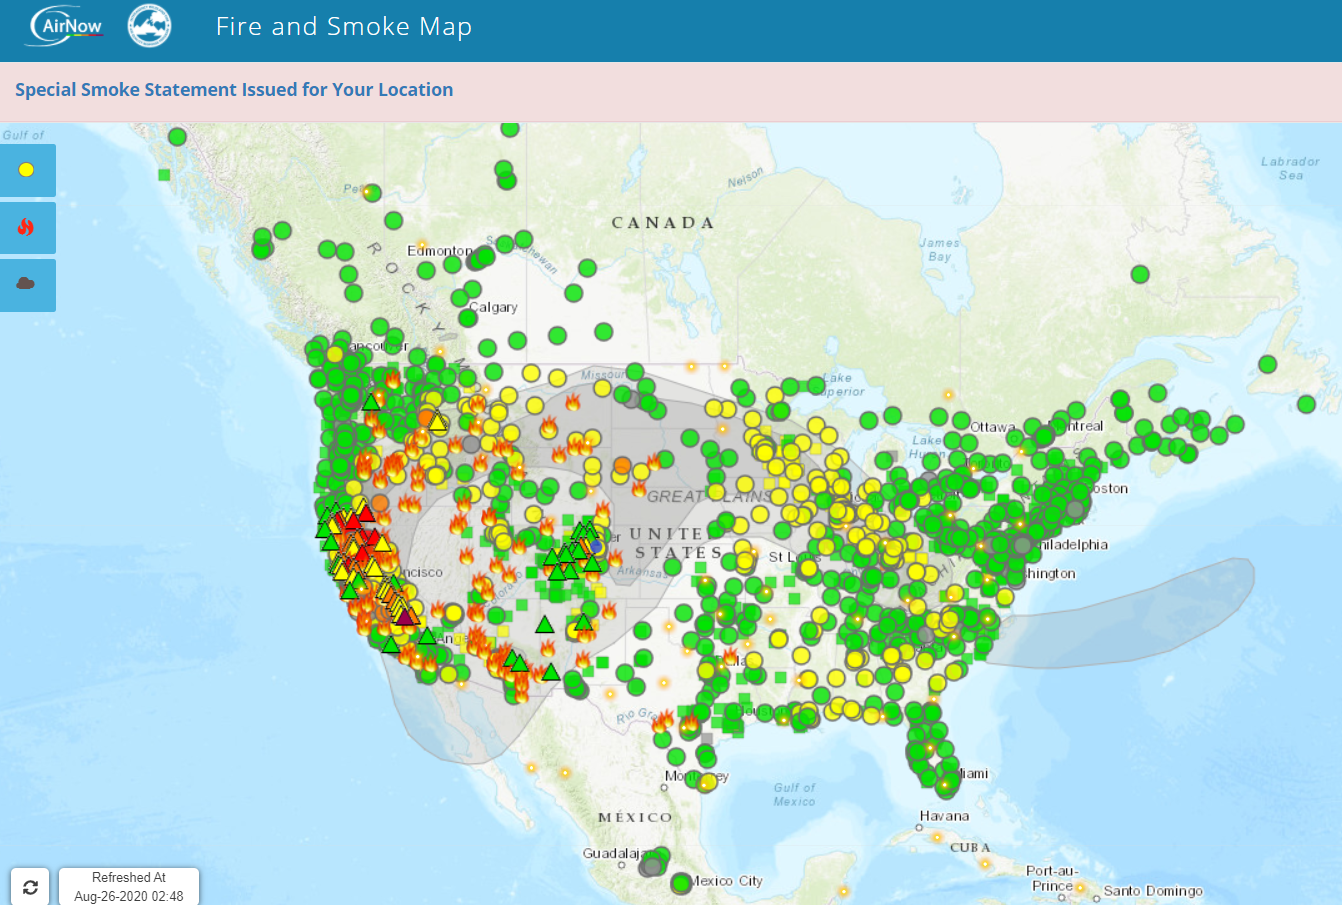Open the AirNow logo in the header
Viewport: 1342px width, 905px height.
62,26
